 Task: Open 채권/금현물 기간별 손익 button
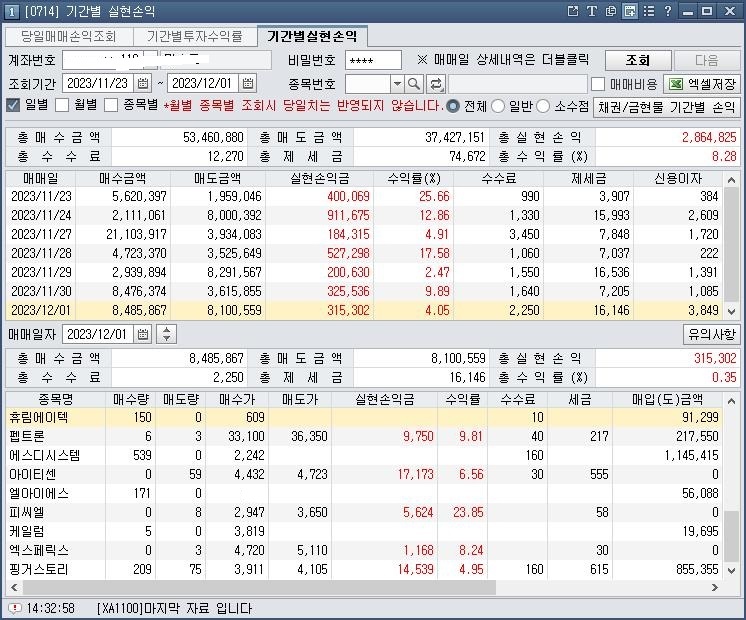pos(667,107)
